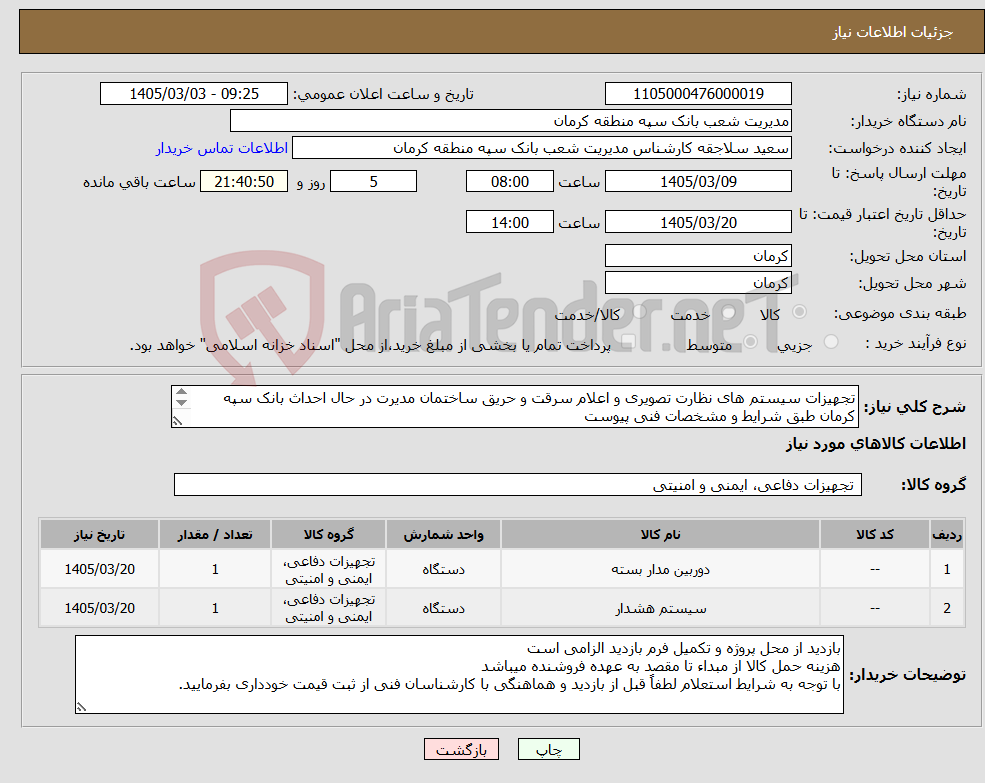Click the چاپ (print) button

(x=548, y=749)
